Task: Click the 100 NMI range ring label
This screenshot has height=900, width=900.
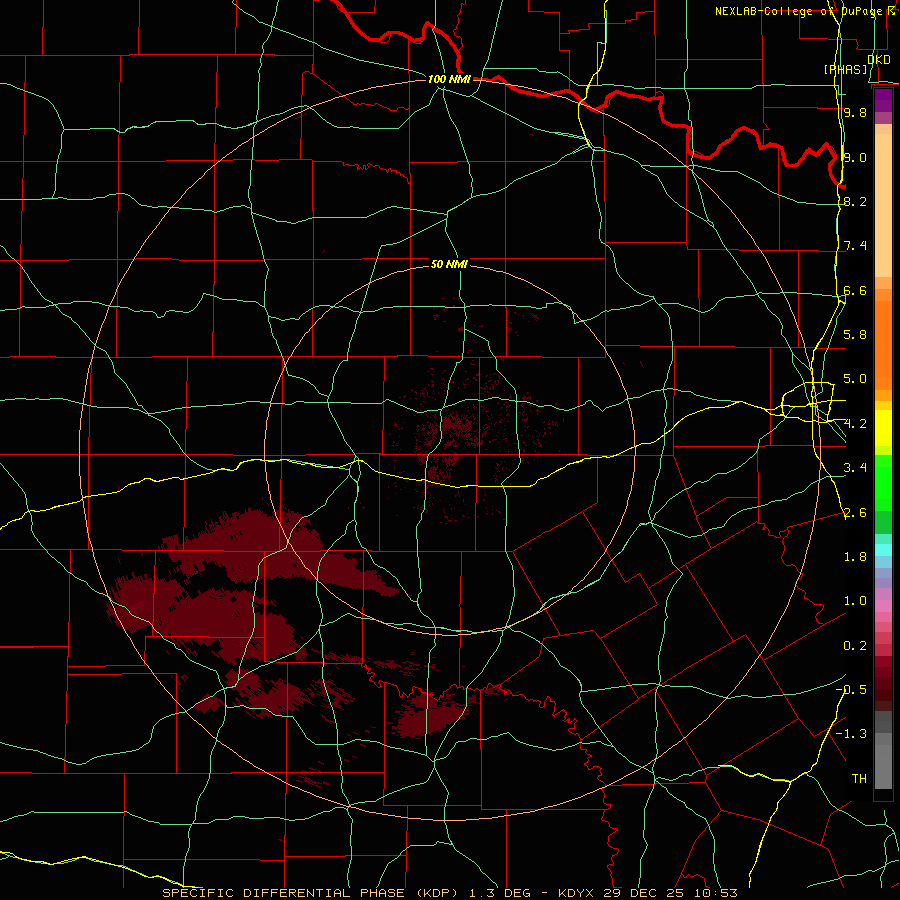Action: (x=449, y=79)
